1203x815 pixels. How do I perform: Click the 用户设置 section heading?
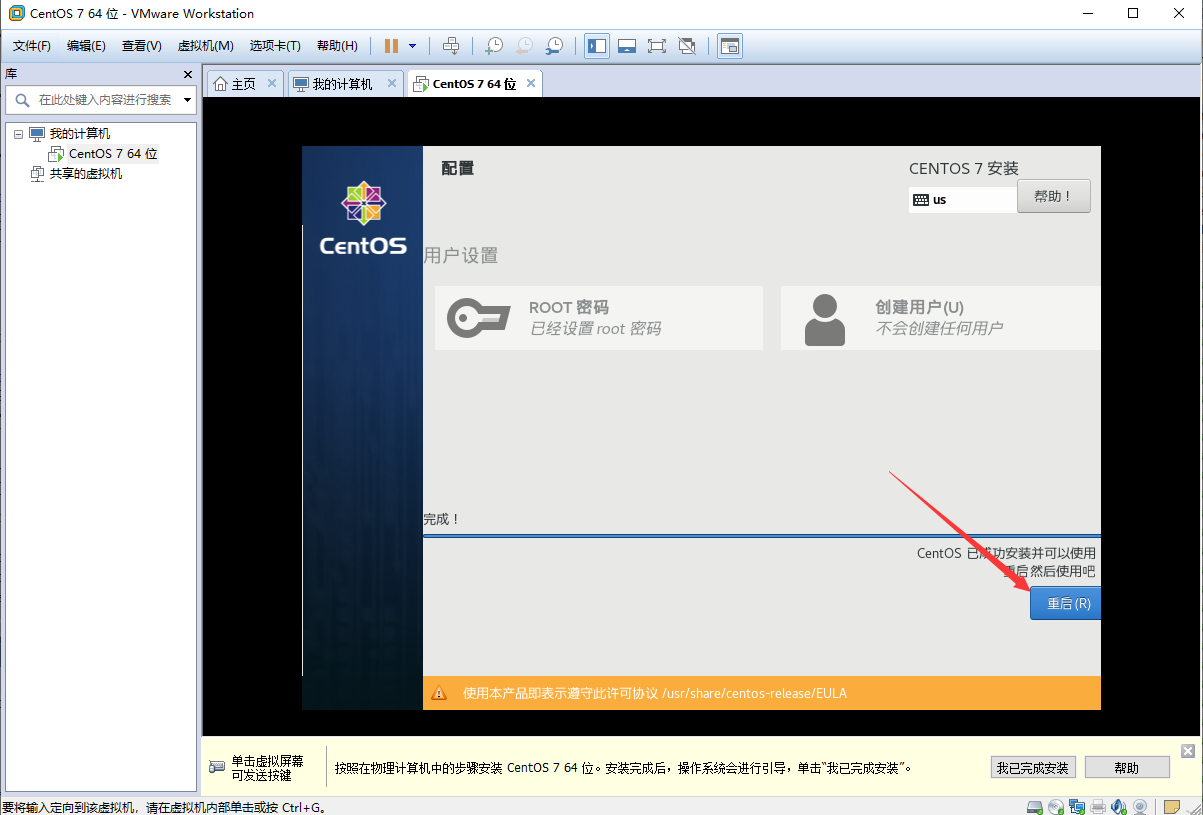461,255
